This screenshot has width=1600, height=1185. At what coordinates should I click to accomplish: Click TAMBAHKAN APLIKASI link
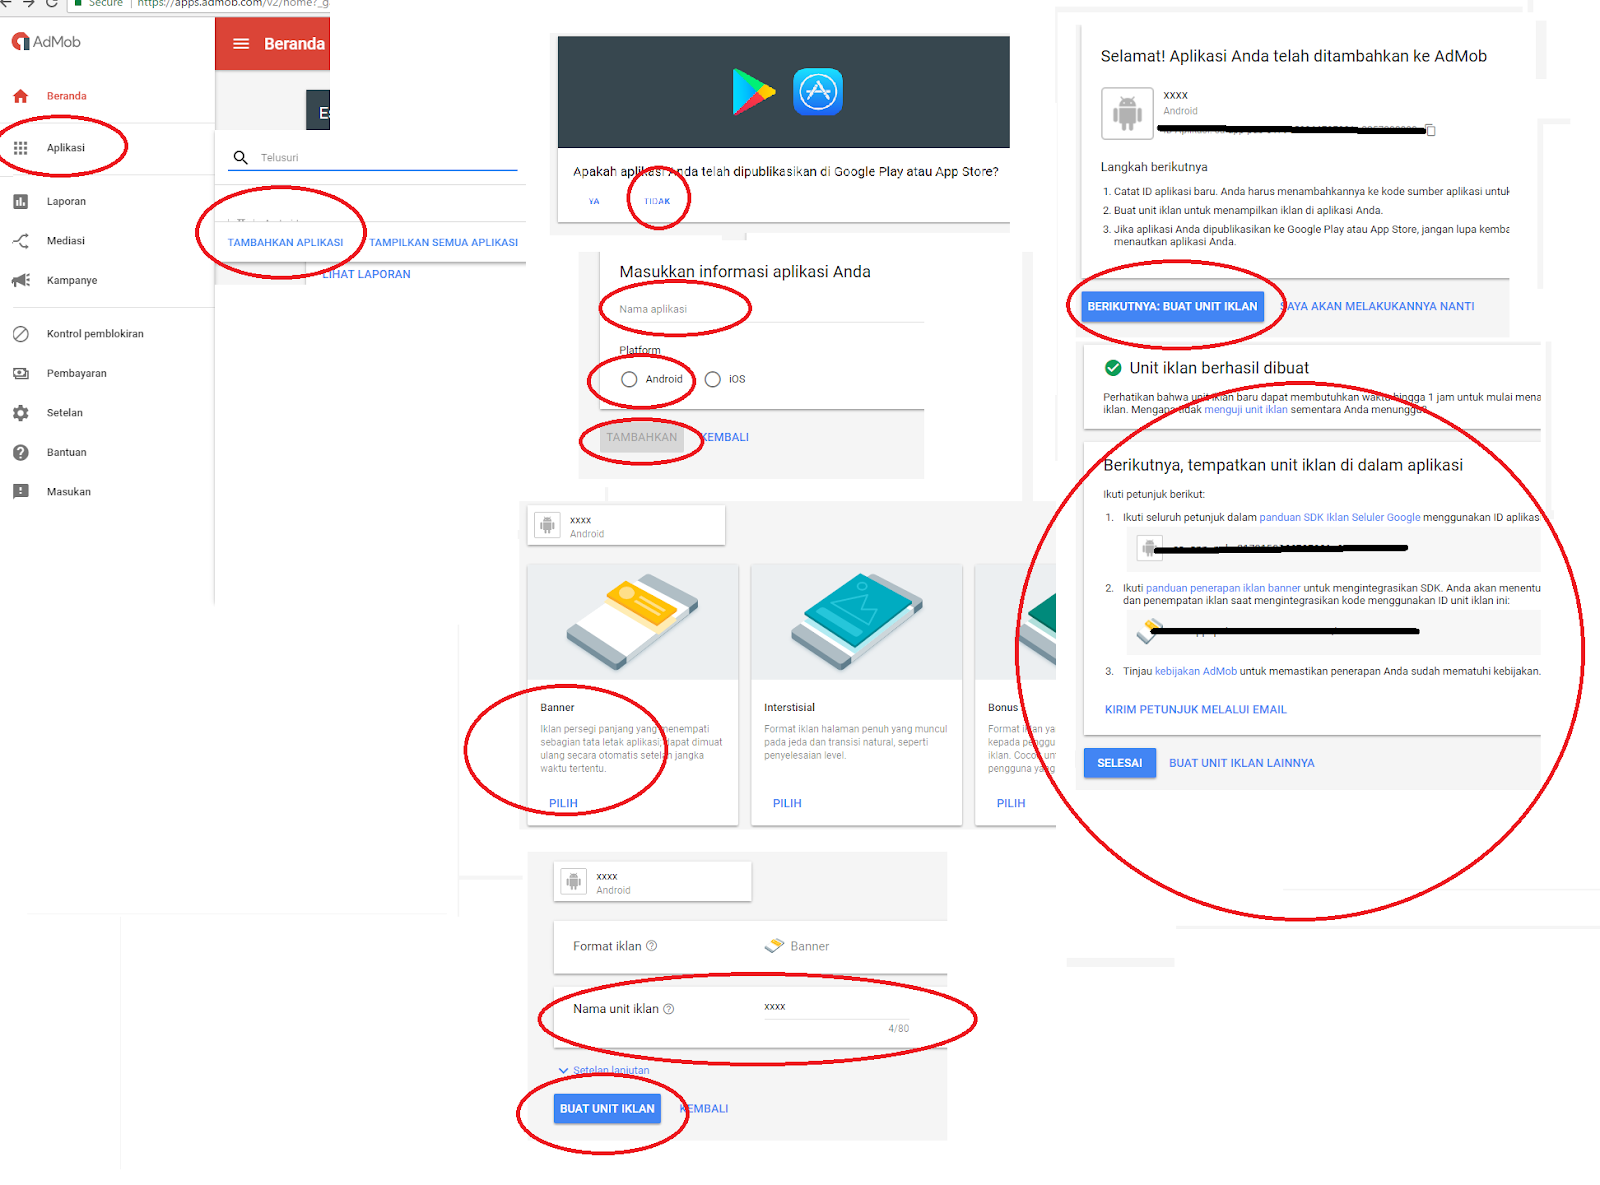click(x=285, y=243)
